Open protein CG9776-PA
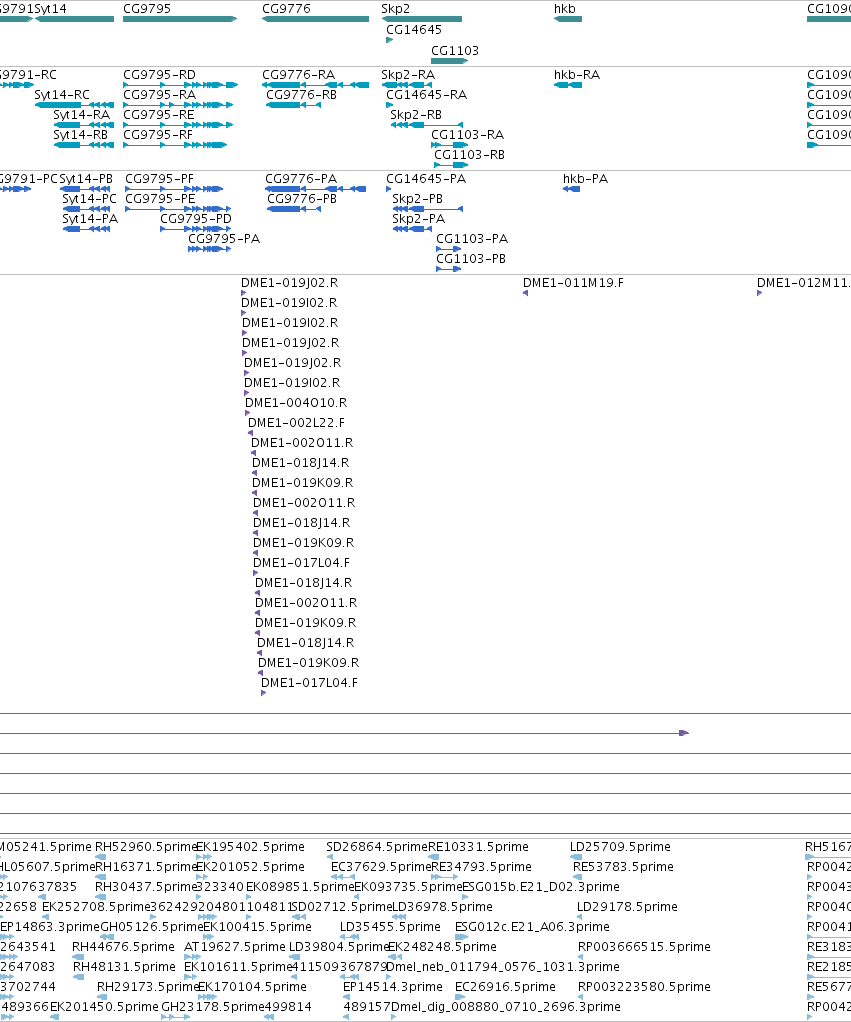Viewport: 851px width, 1022px height. tap(315, 189)
